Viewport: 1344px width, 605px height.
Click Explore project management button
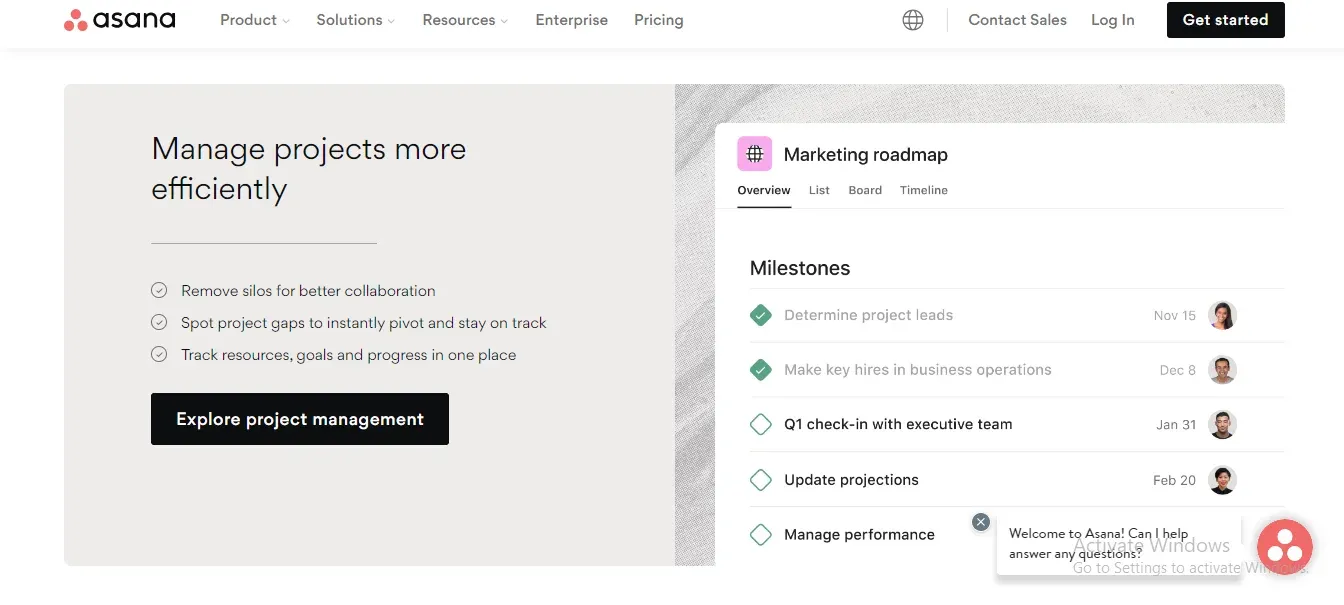point(300,419)
